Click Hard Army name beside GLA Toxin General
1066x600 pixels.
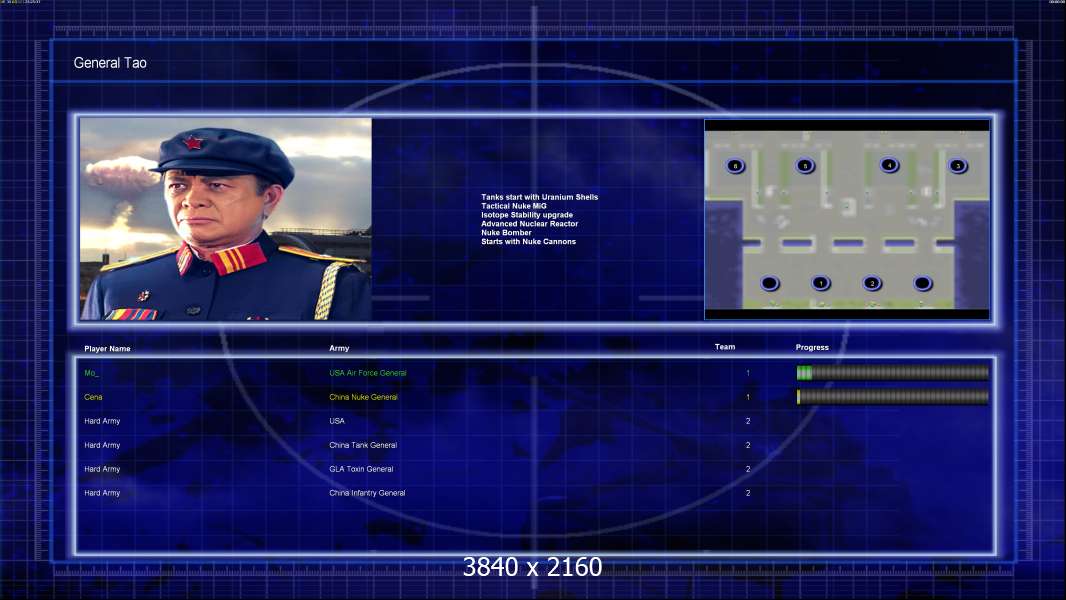102,469
